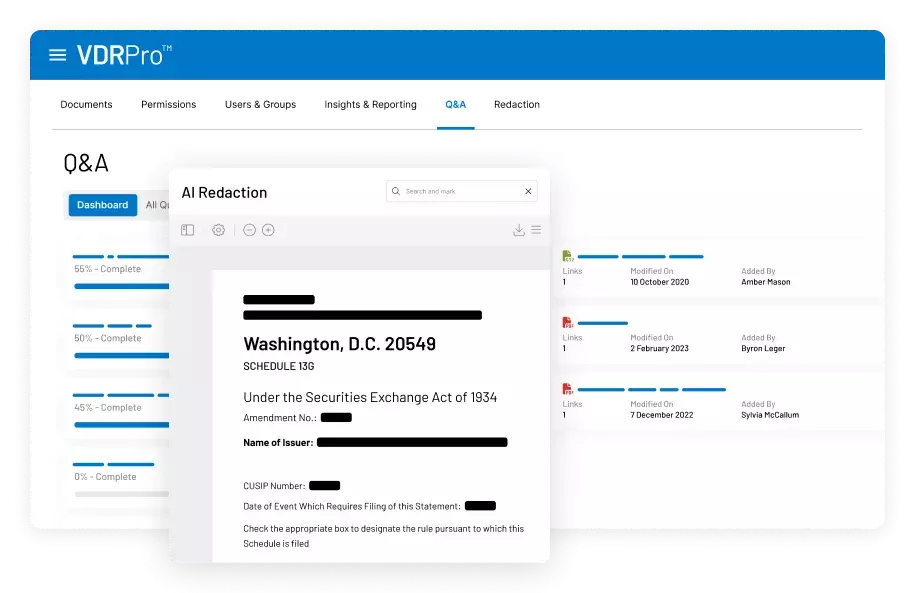Open the PDF file added by Byron Leger
915x593 pixels.
point(567,323)
